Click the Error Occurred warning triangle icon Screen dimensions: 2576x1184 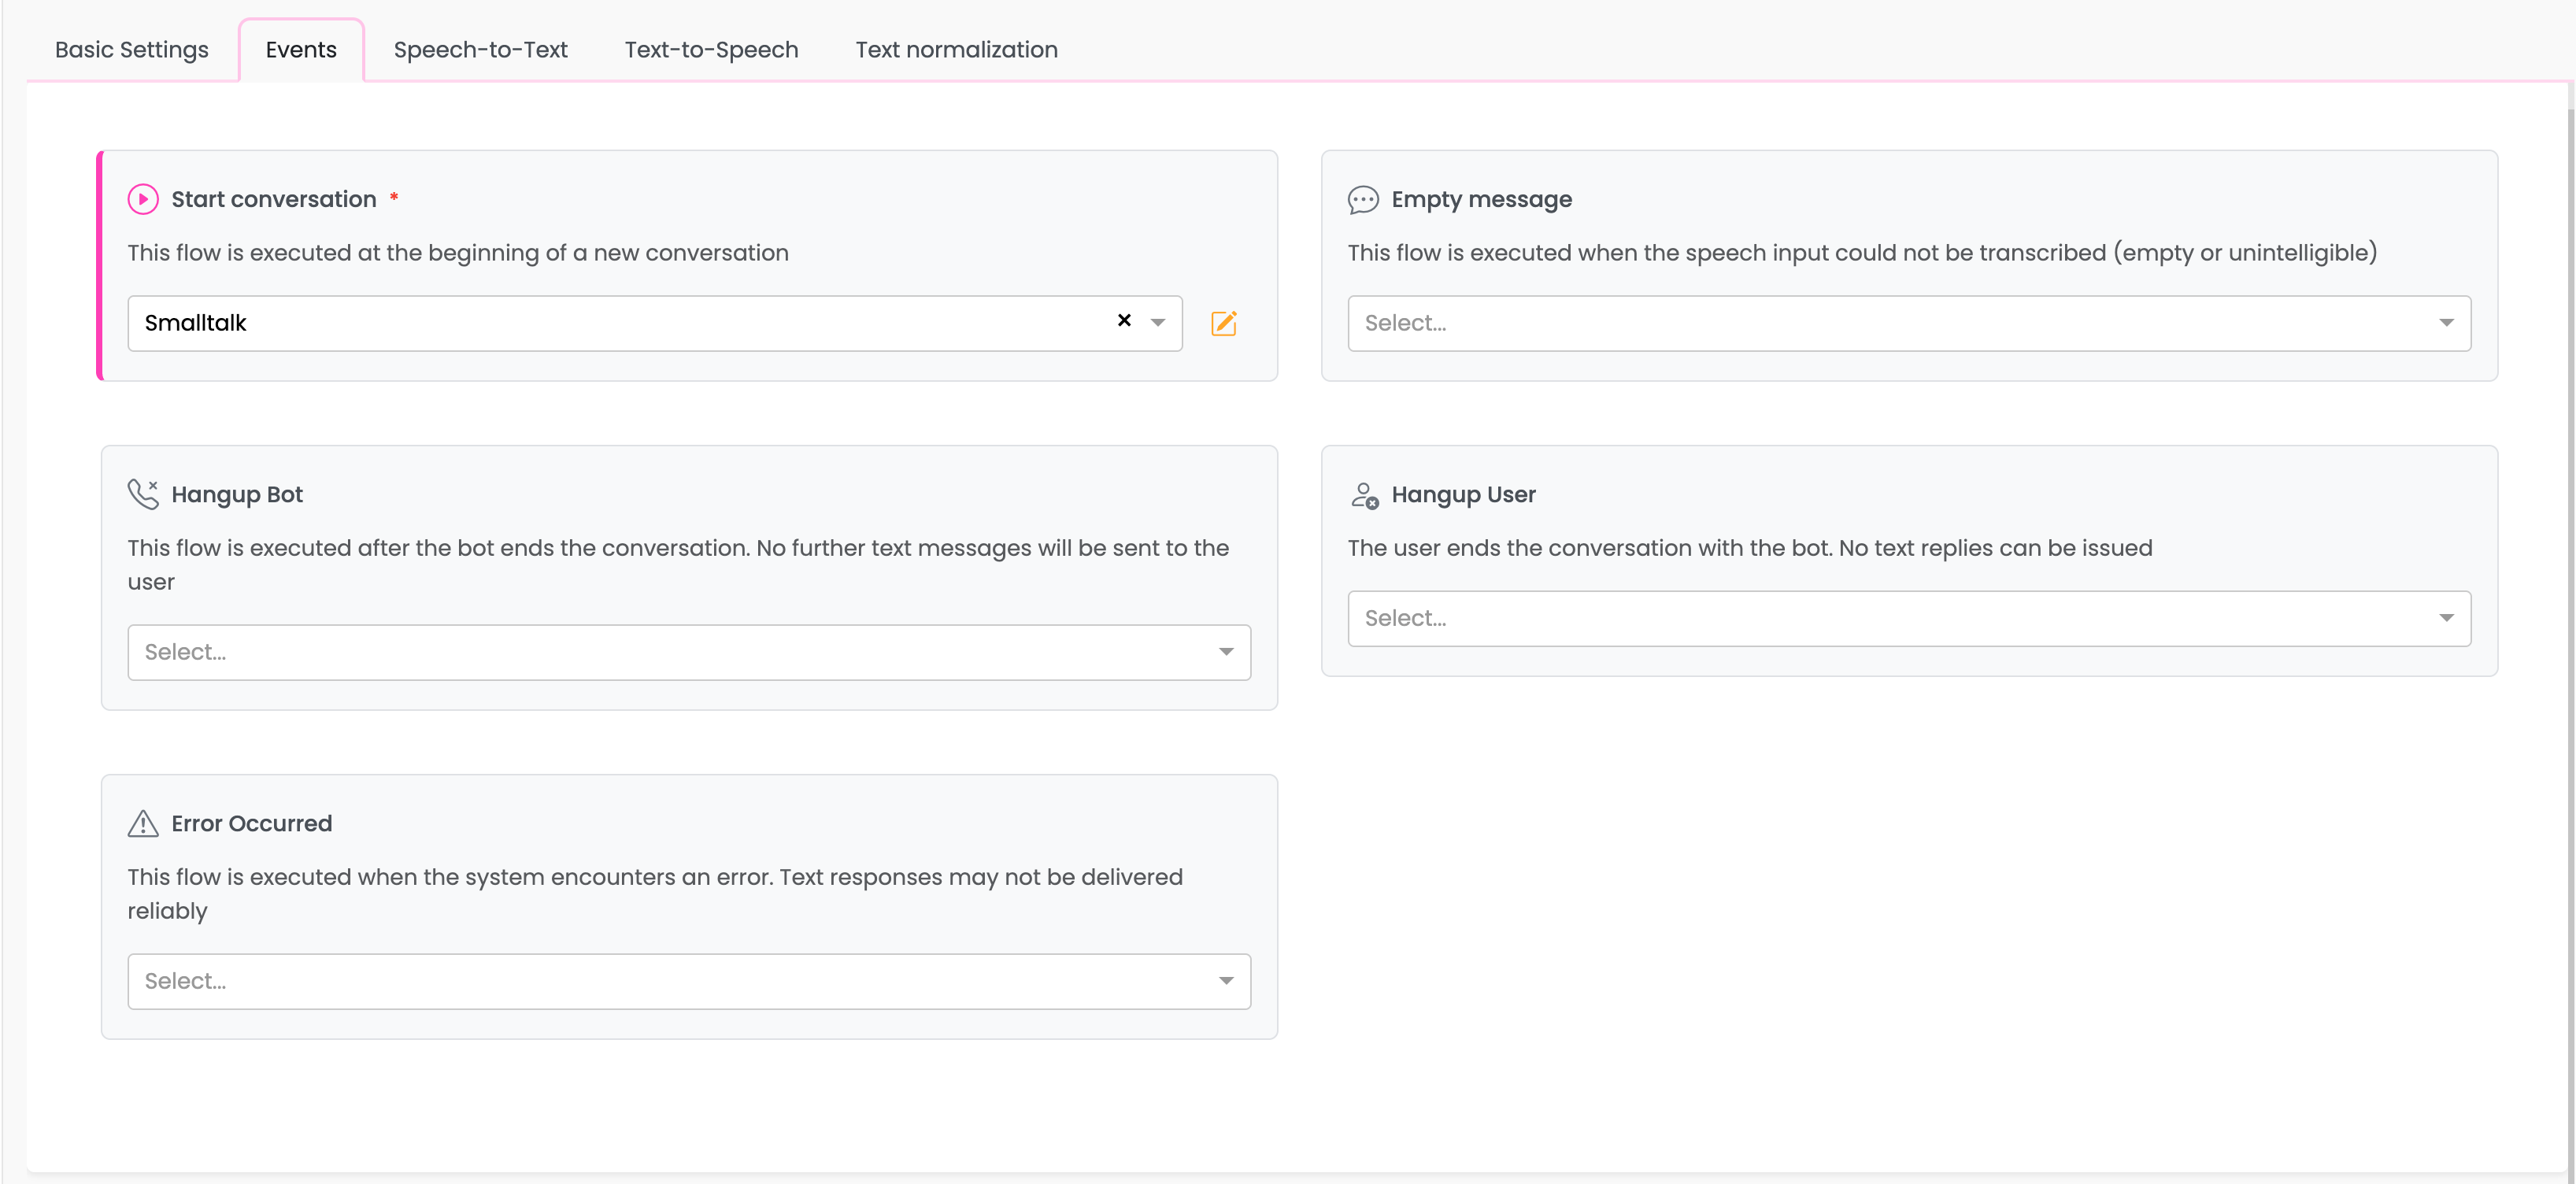pos(143,823)
